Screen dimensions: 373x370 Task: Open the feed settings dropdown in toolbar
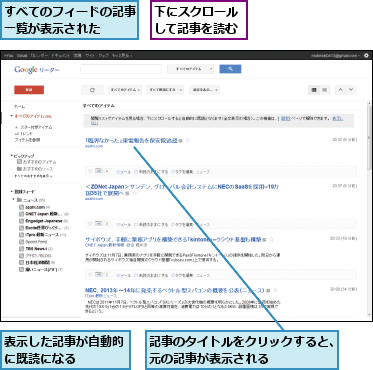(x=204, y=90)
